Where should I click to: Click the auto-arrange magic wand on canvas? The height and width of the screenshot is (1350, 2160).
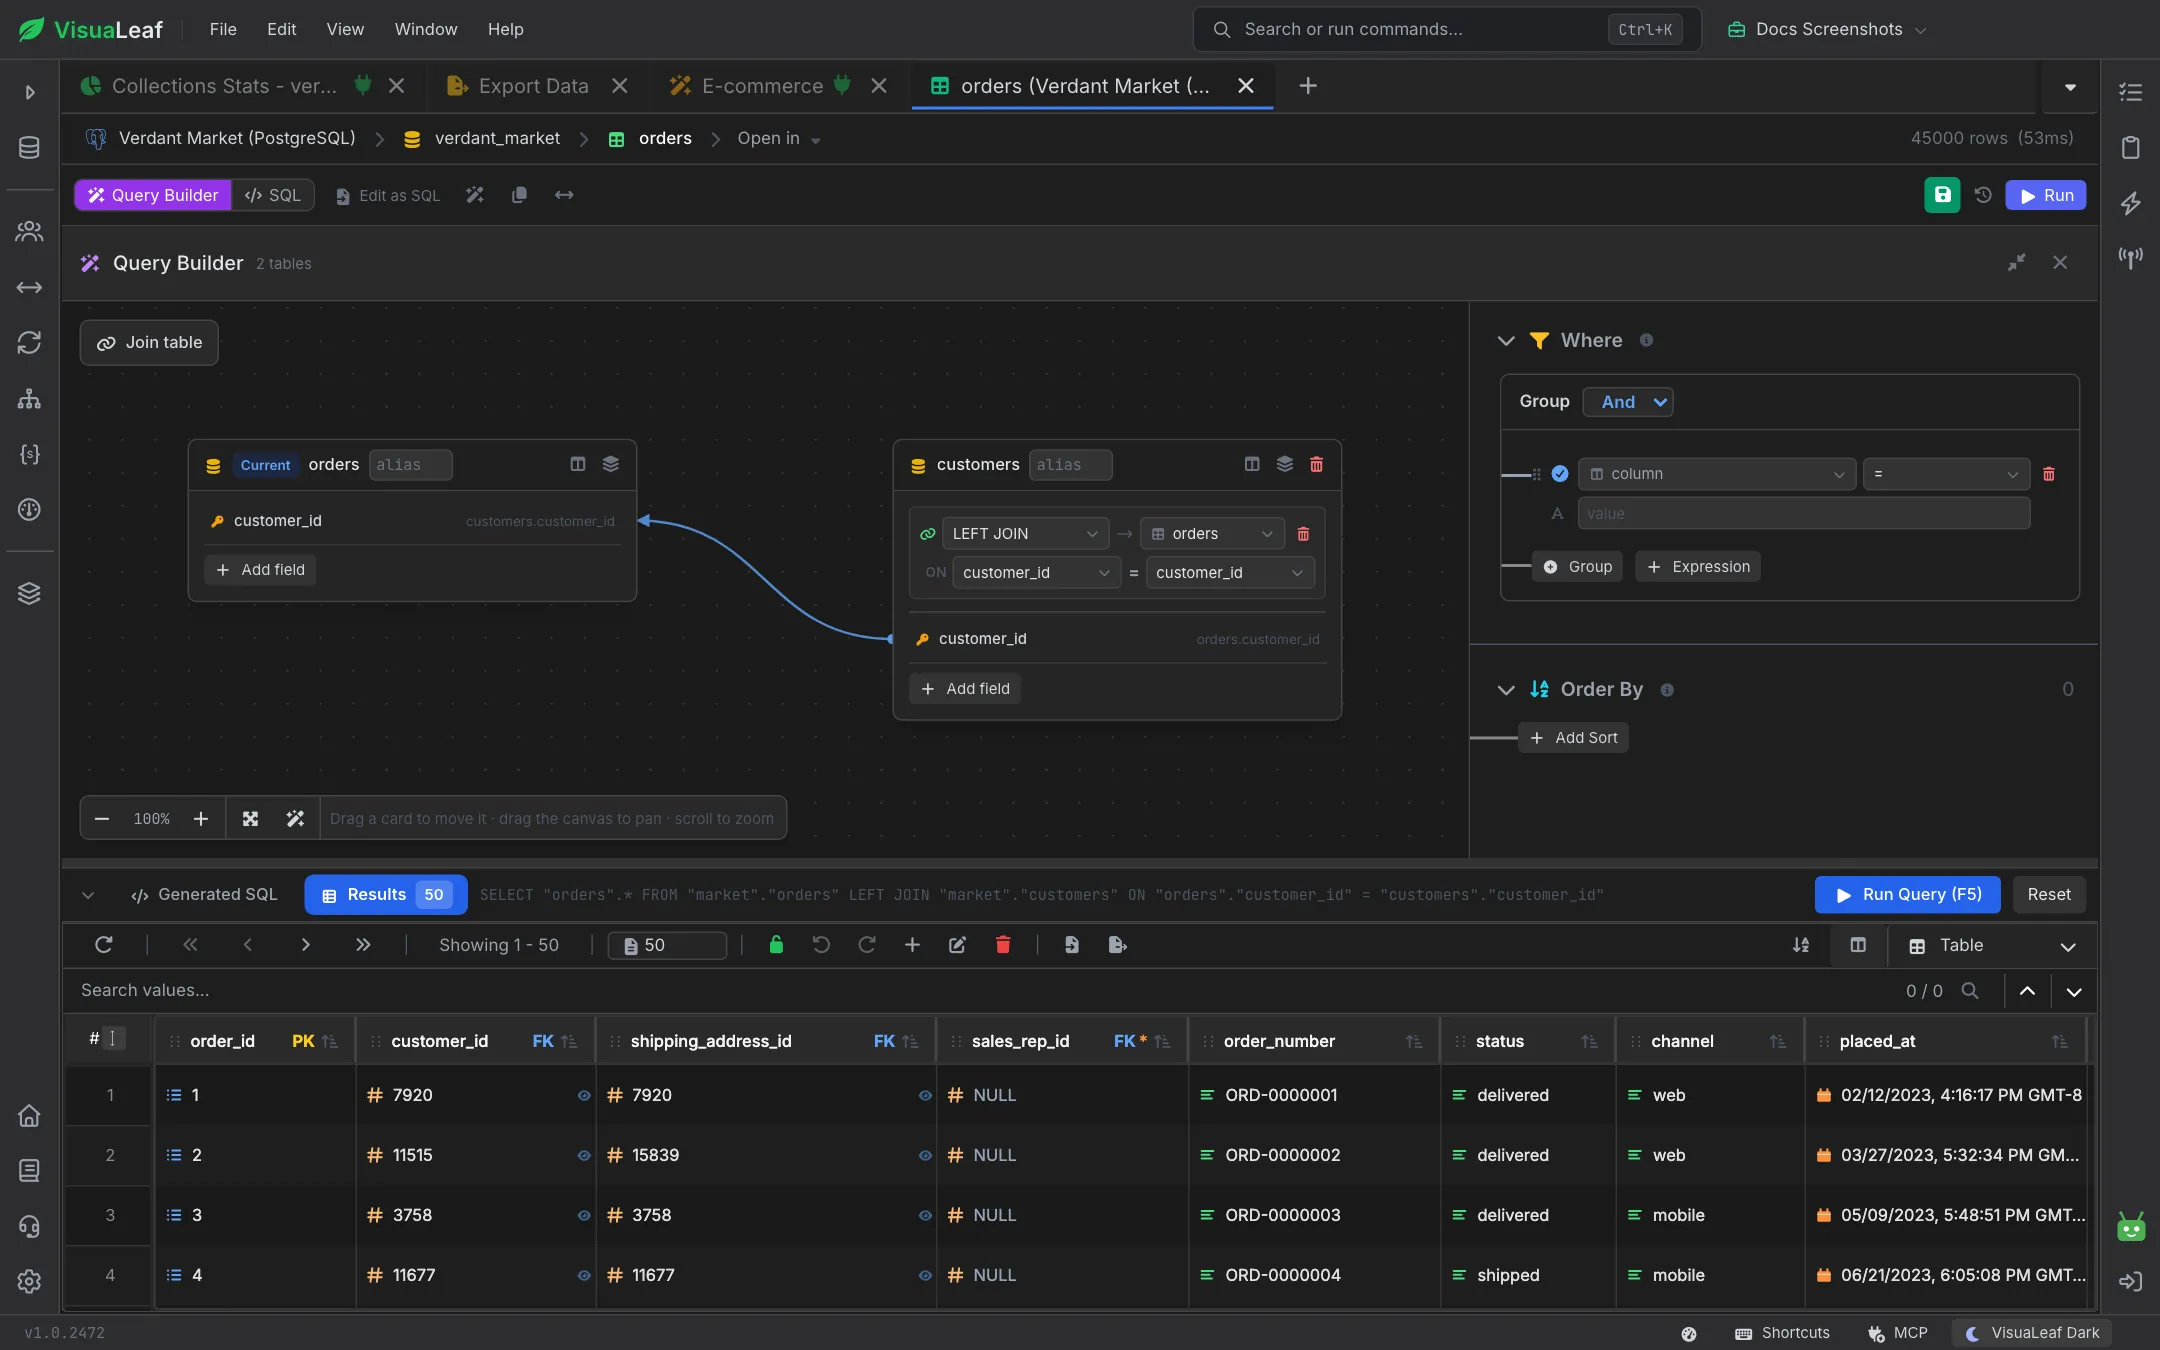point(295,819)
